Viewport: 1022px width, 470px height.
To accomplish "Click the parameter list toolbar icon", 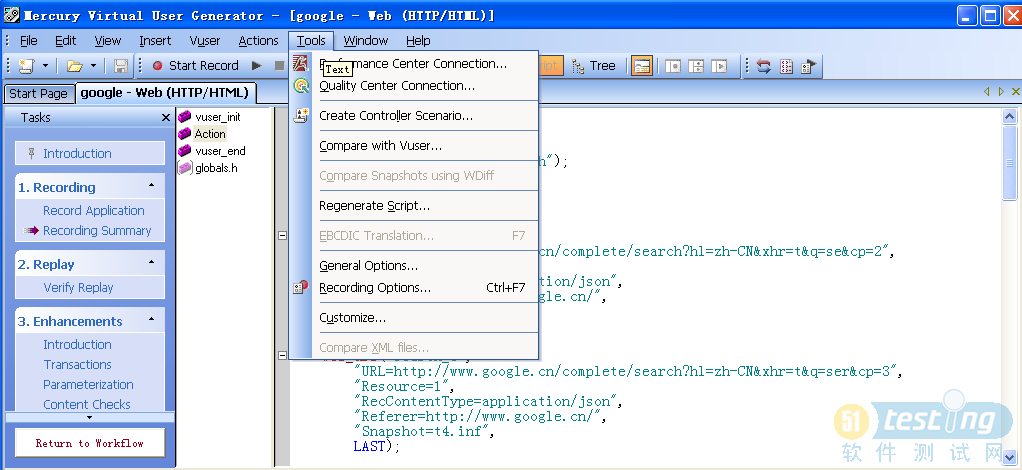I will tap(787, 66).
